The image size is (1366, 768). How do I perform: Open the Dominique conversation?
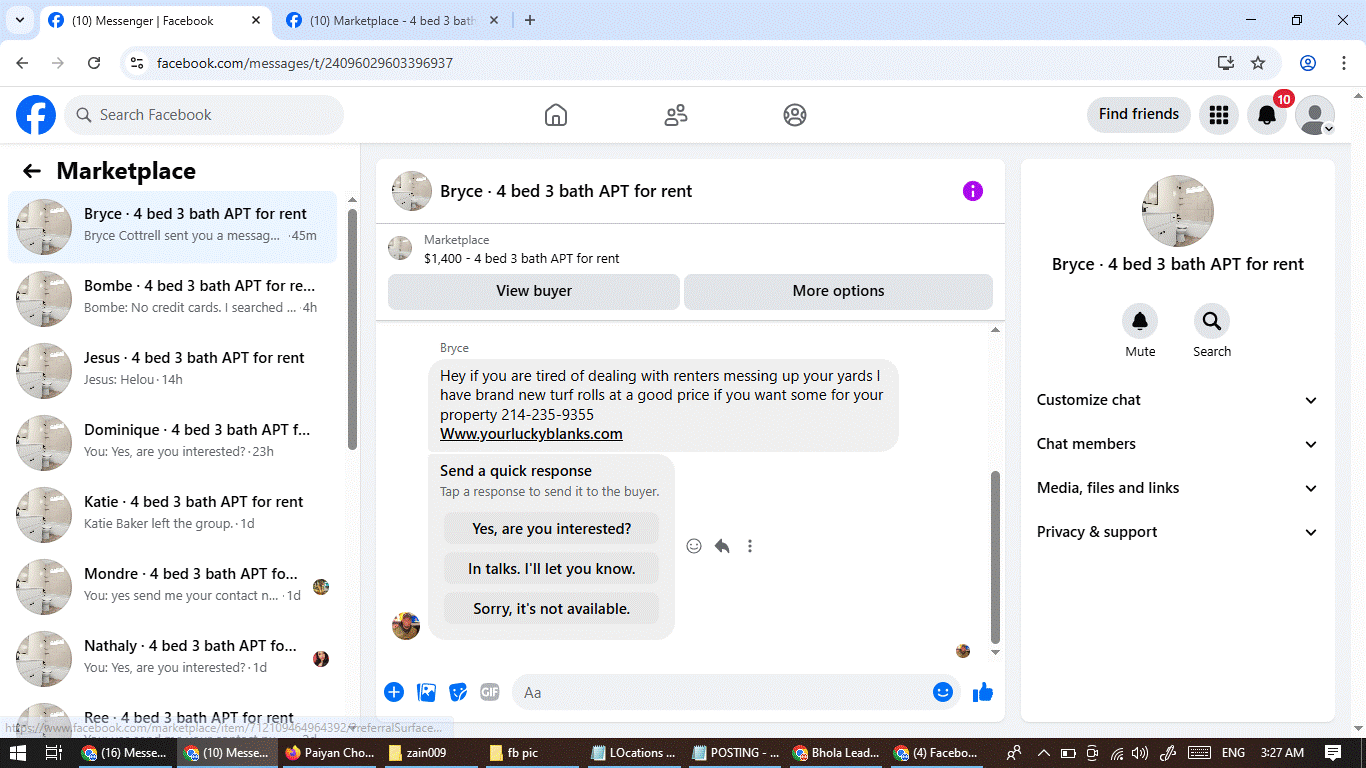tap(173, 443)
